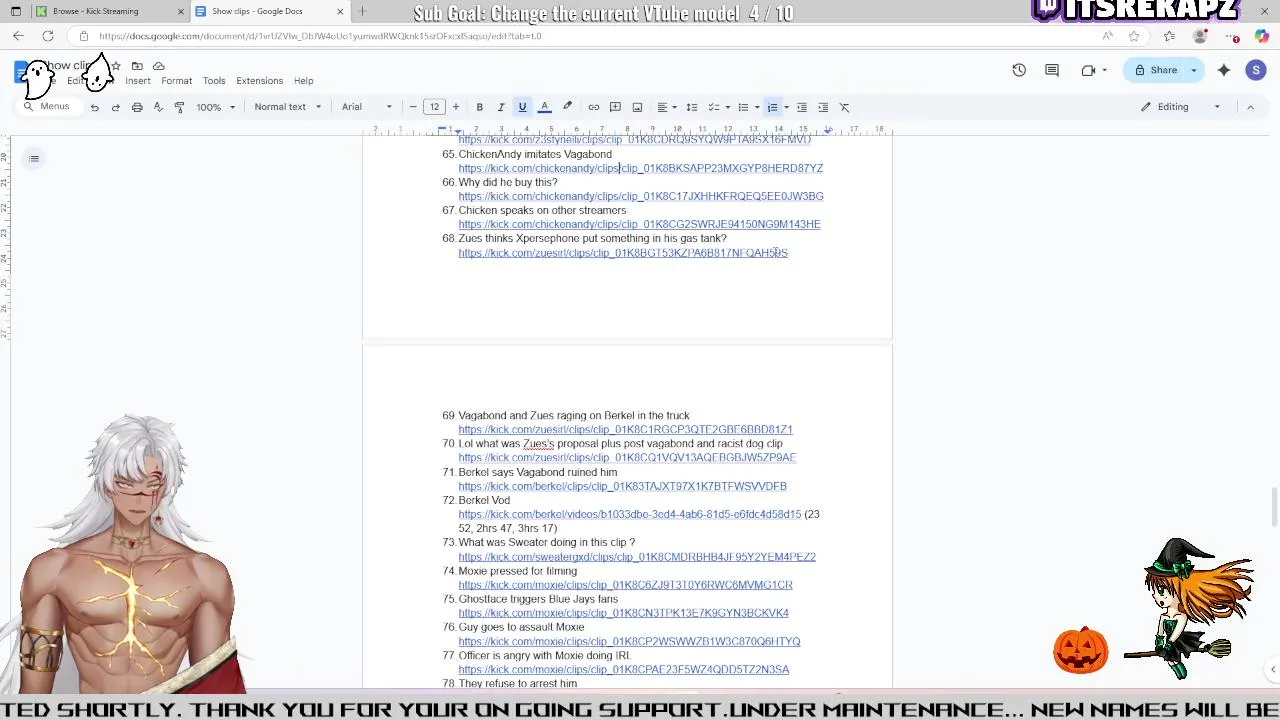This screenshot has height=720, width=1280.
Task: Open the ChickenAndy imitates Vagabond clip link
Action: pyautogui.click(x=640, y=168)
